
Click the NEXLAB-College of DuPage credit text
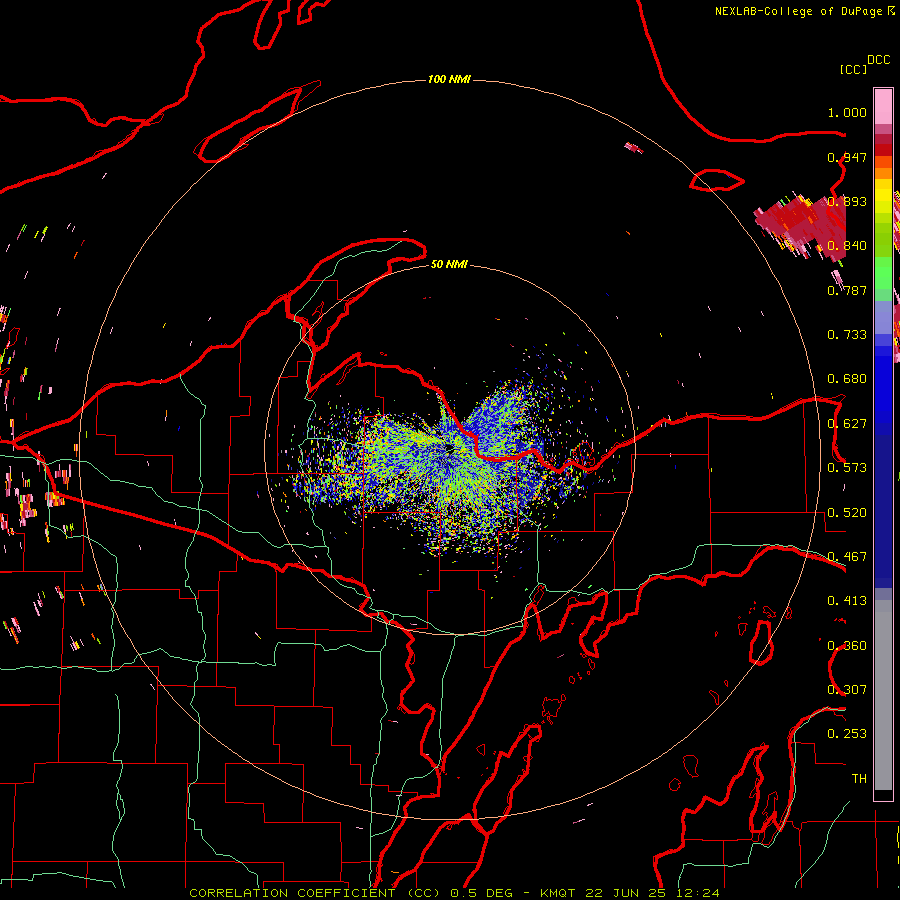[804, 11]
